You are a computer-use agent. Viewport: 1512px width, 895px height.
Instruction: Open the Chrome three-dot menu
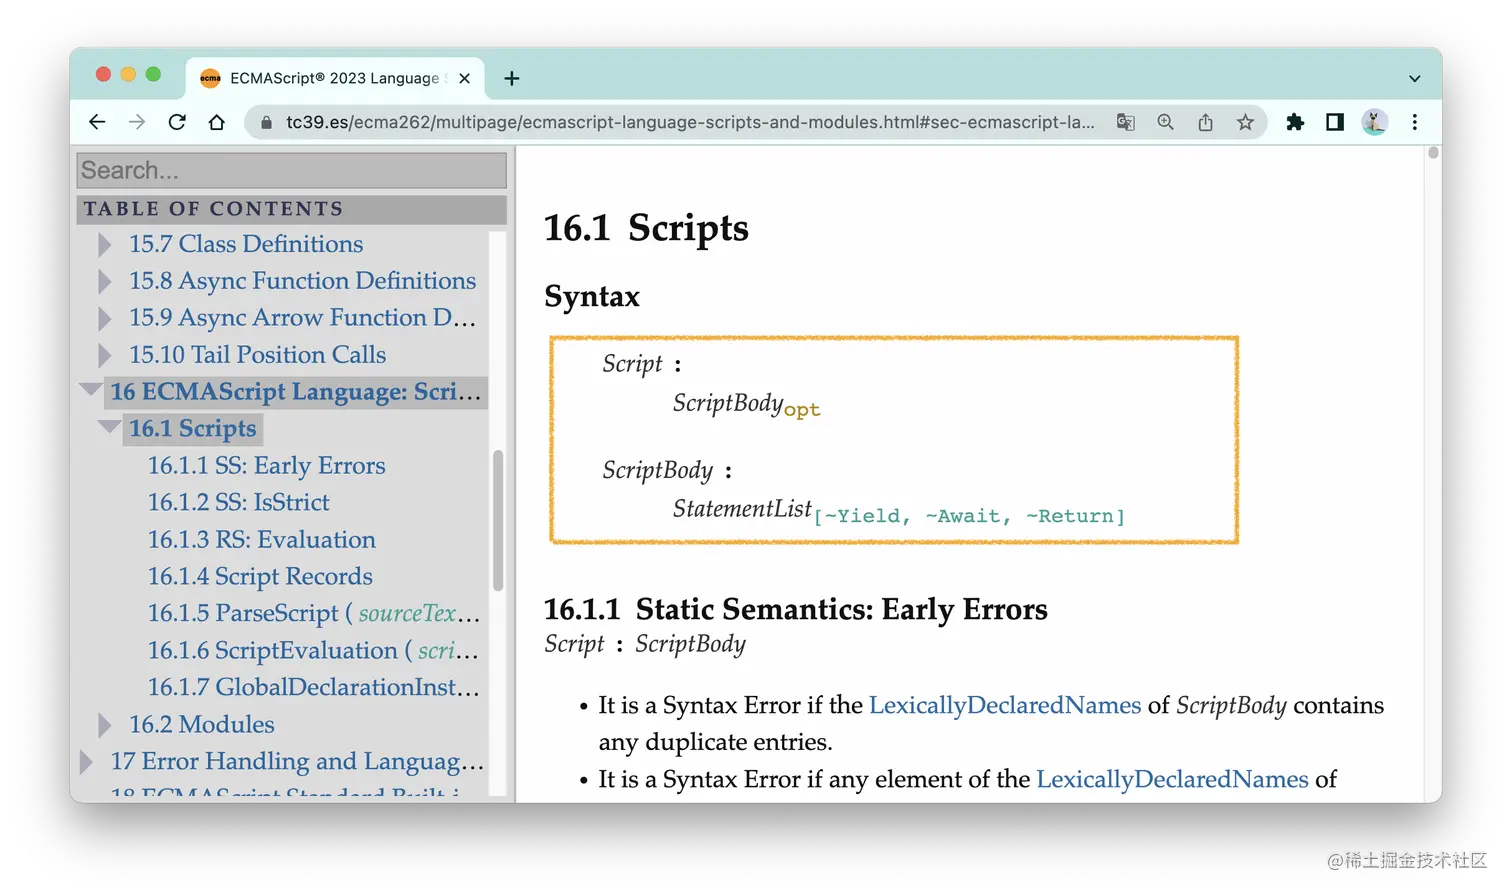point(1415,121)
